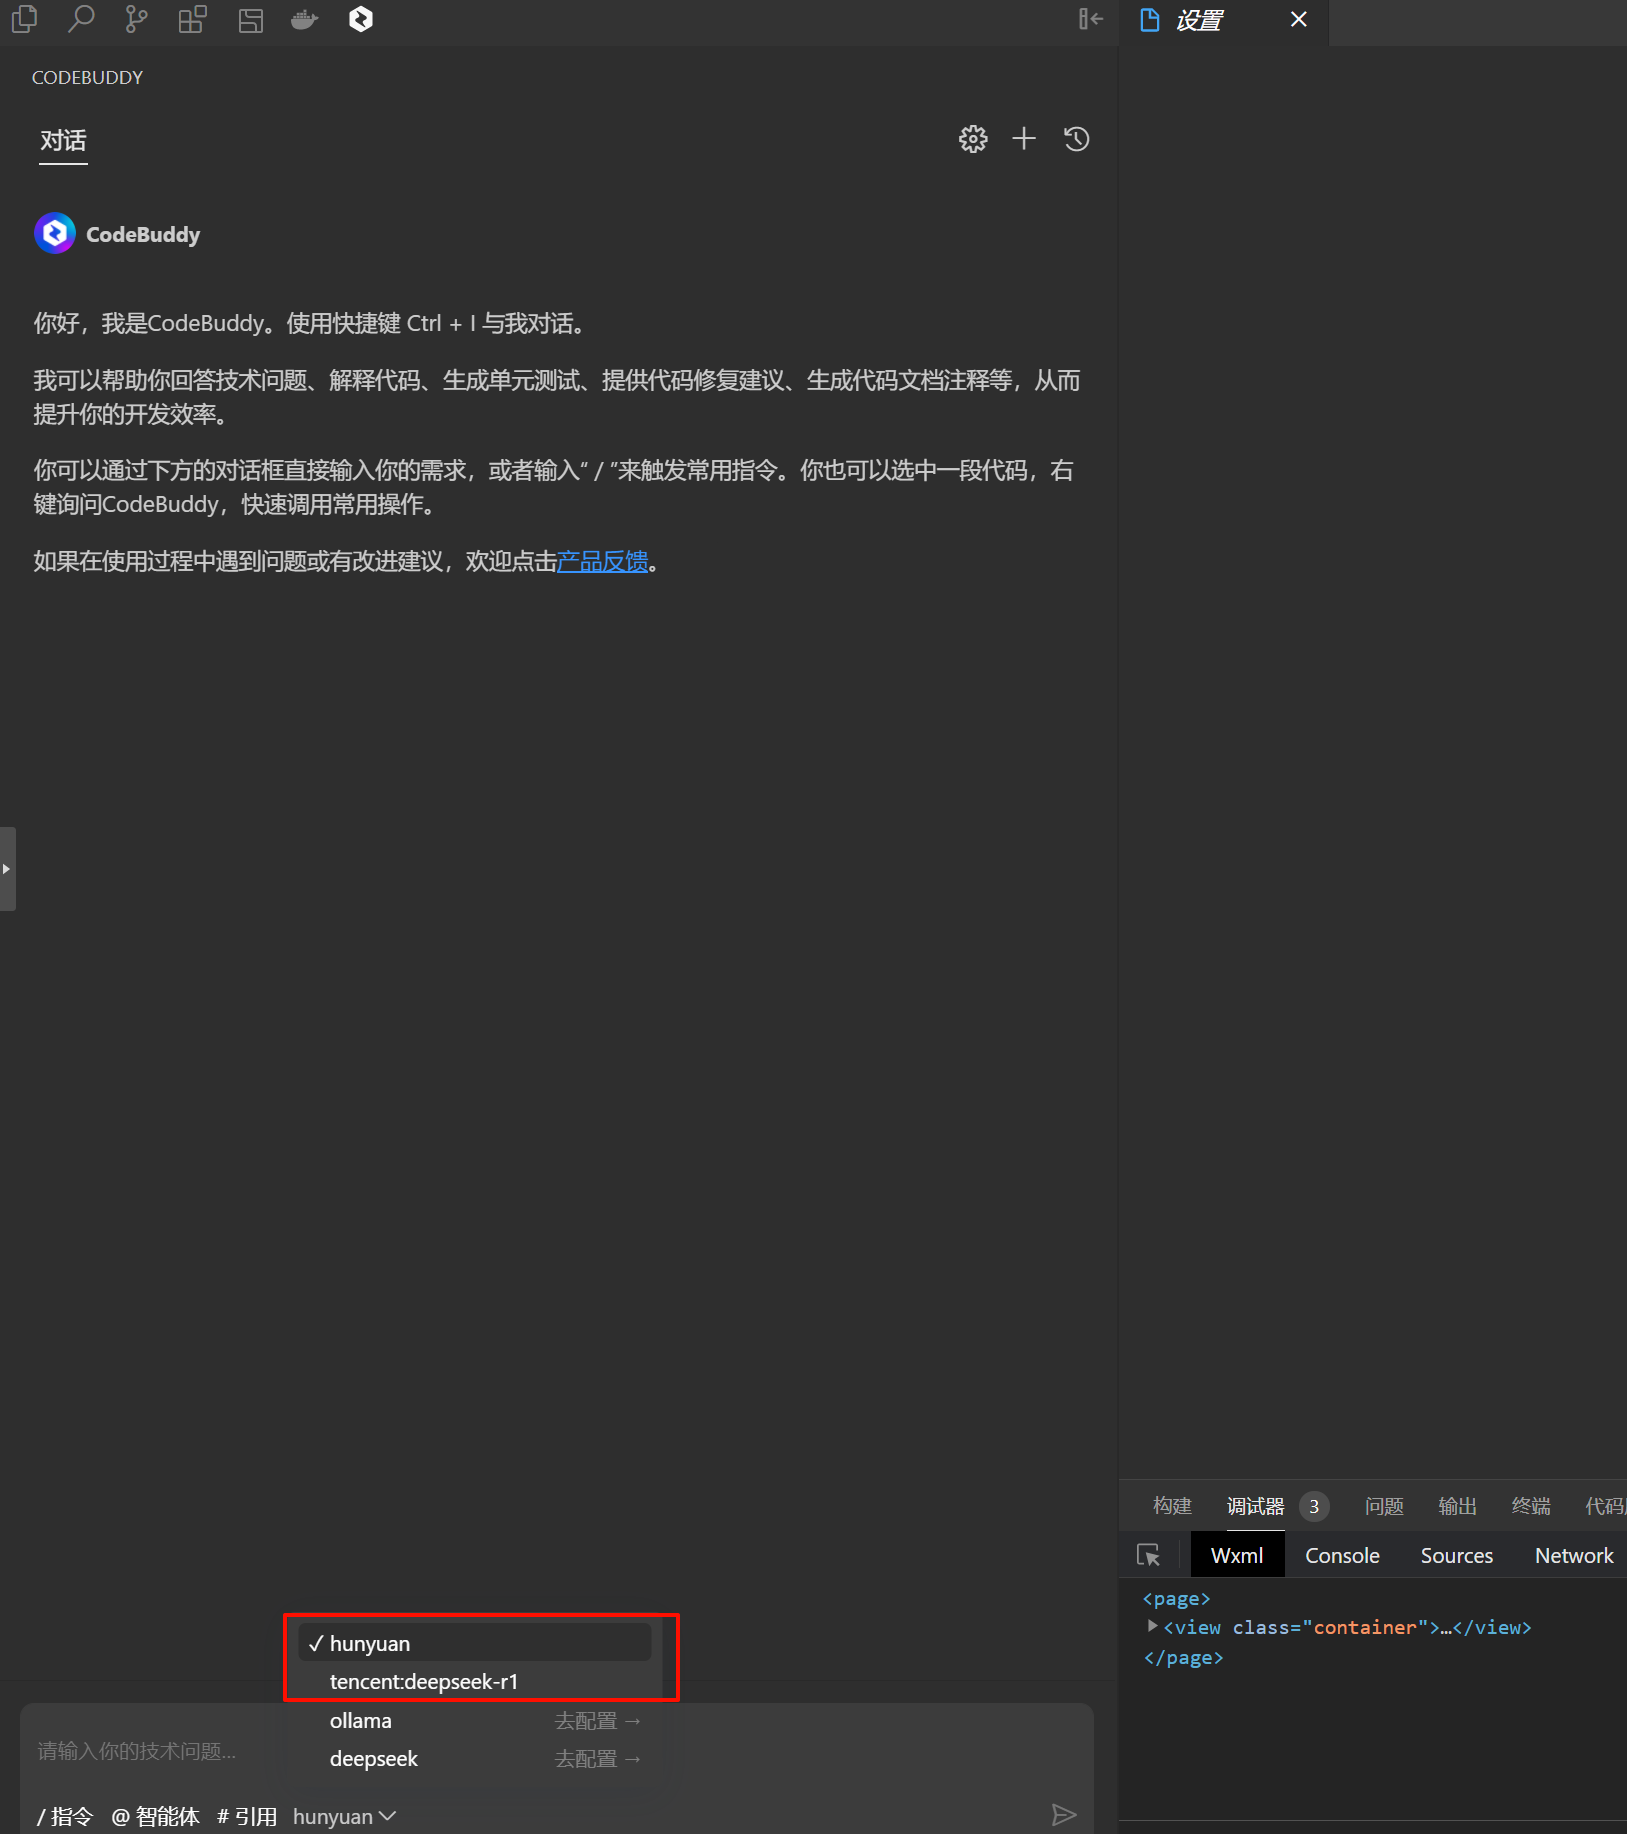The width and height of the screenshot is (1627, 1834).
Task: Switch to the 问题 panel tab
Action: (1384, 1506)
